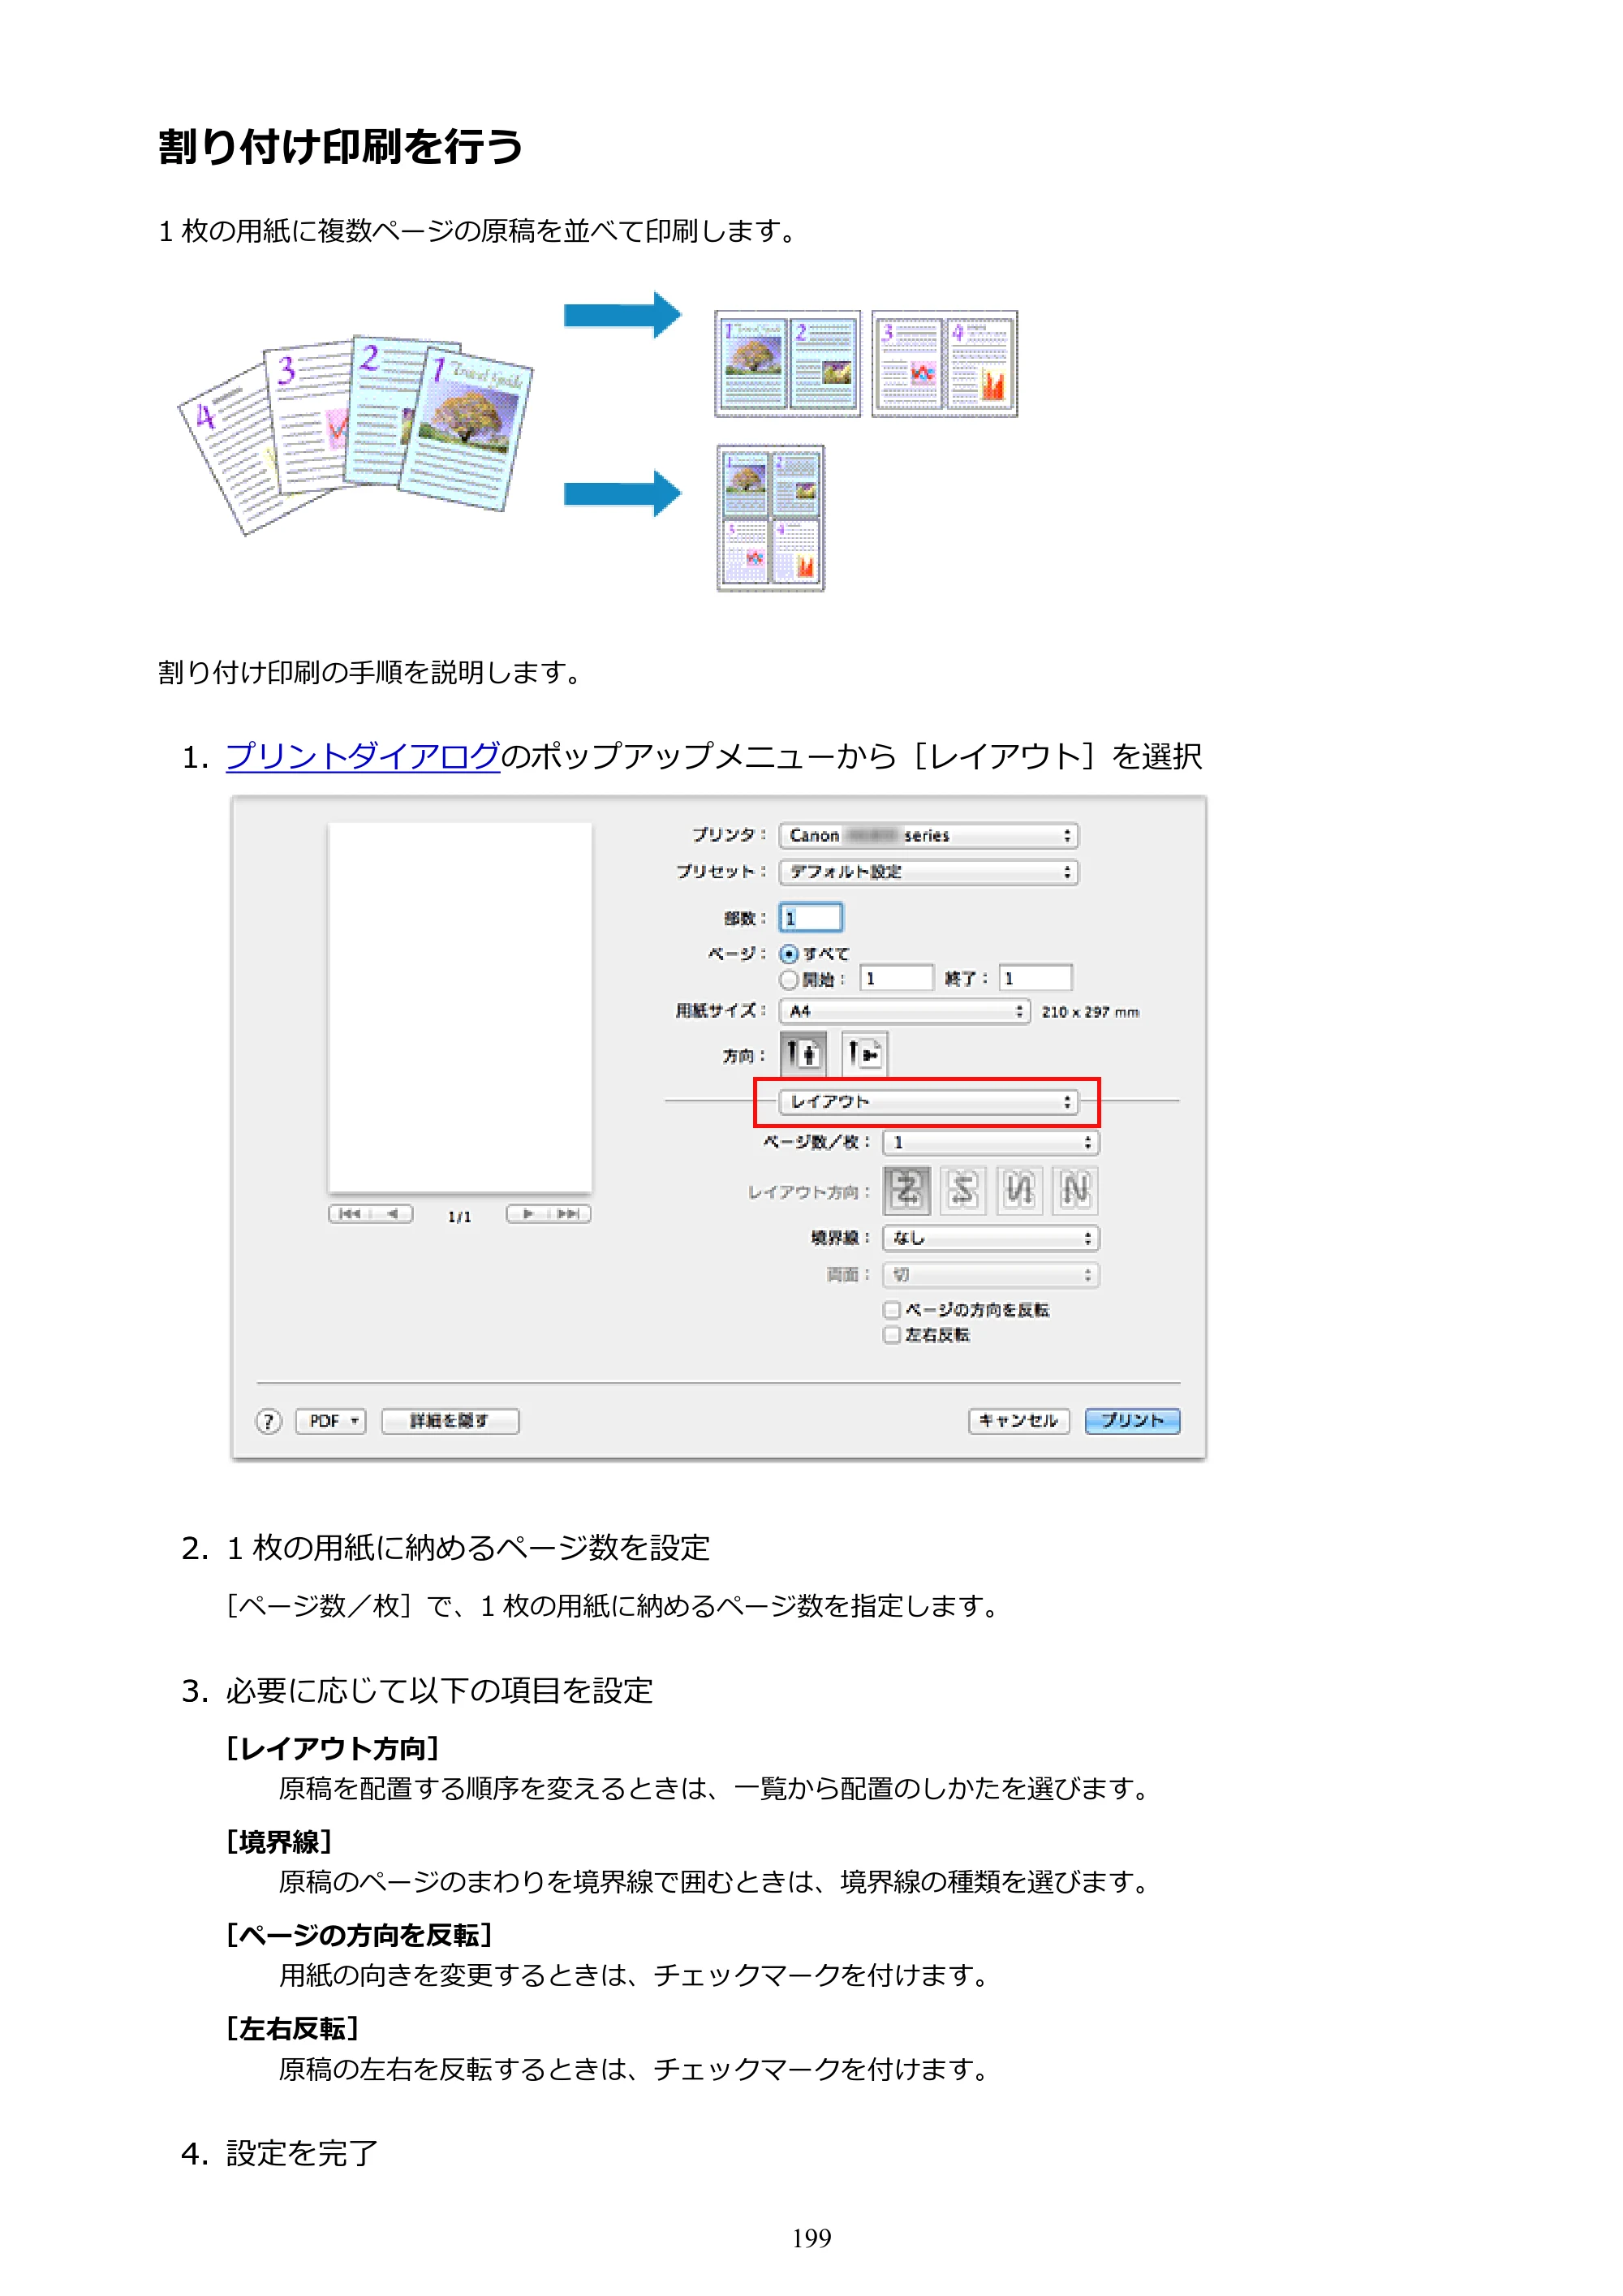Go to previous preview page button
The height and width of the screenshot is (2296, 1623).
pyautogui.click(x=393, y=1214)
